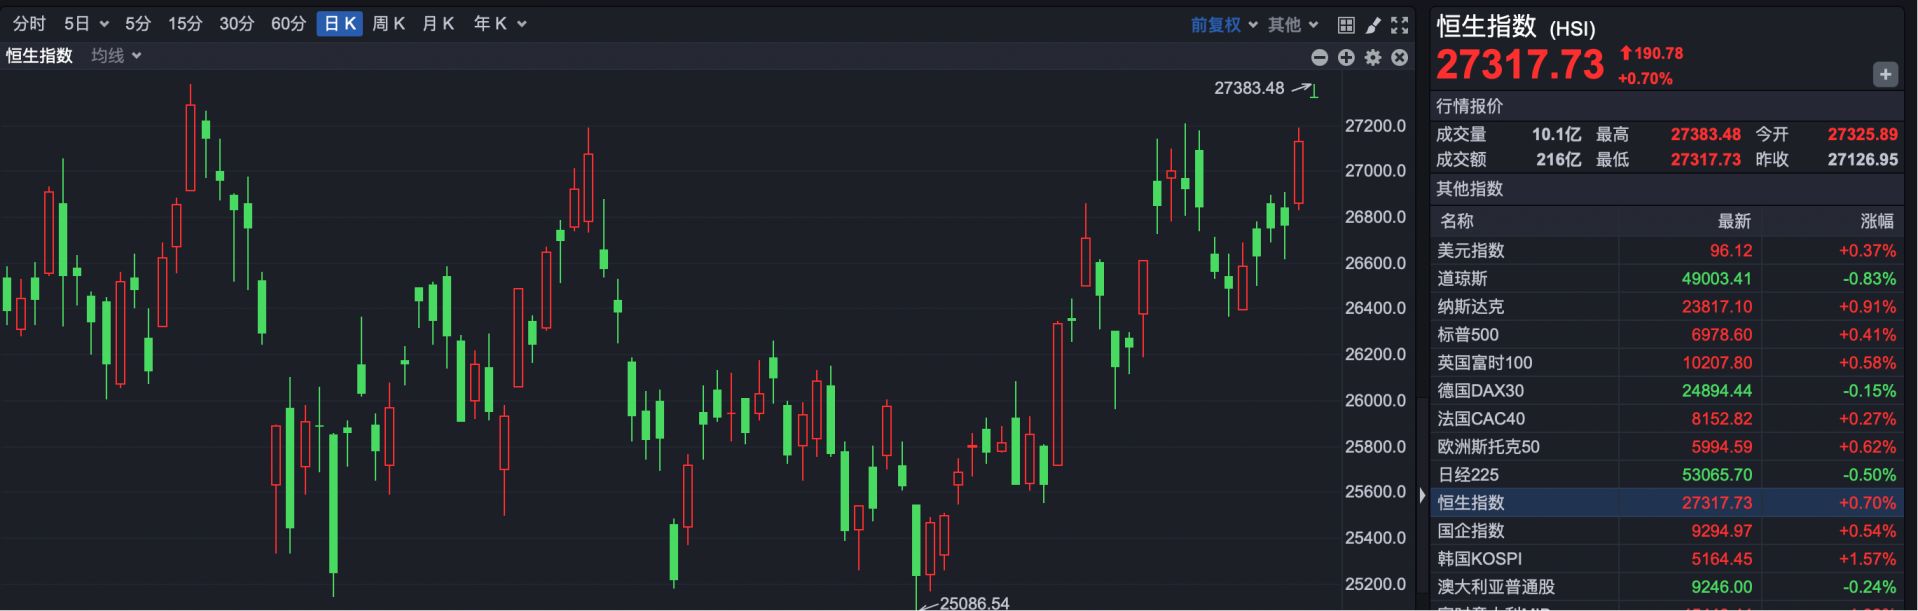Open the 其他 options dropdown
Image resolution: width=1918 pixels, height=611 pixels.
[1293, 25]
